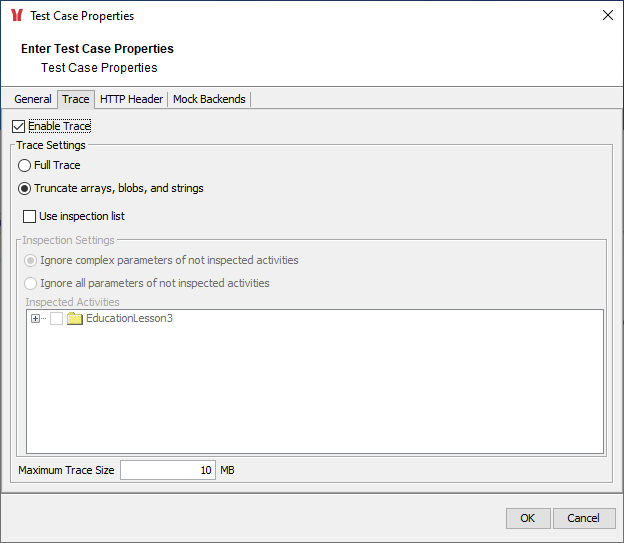Open the Mock Backends tab
Screen dimensions: 624x543
[209, 99]
